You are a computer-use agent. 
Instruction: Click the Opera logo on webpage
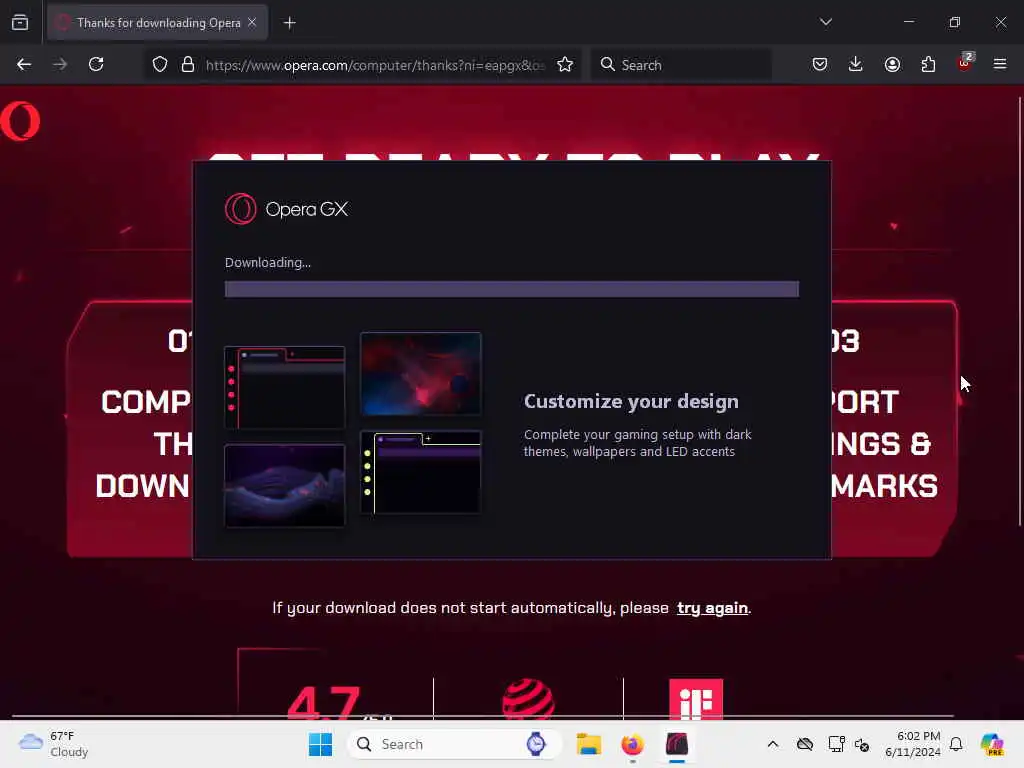(20, 121)
